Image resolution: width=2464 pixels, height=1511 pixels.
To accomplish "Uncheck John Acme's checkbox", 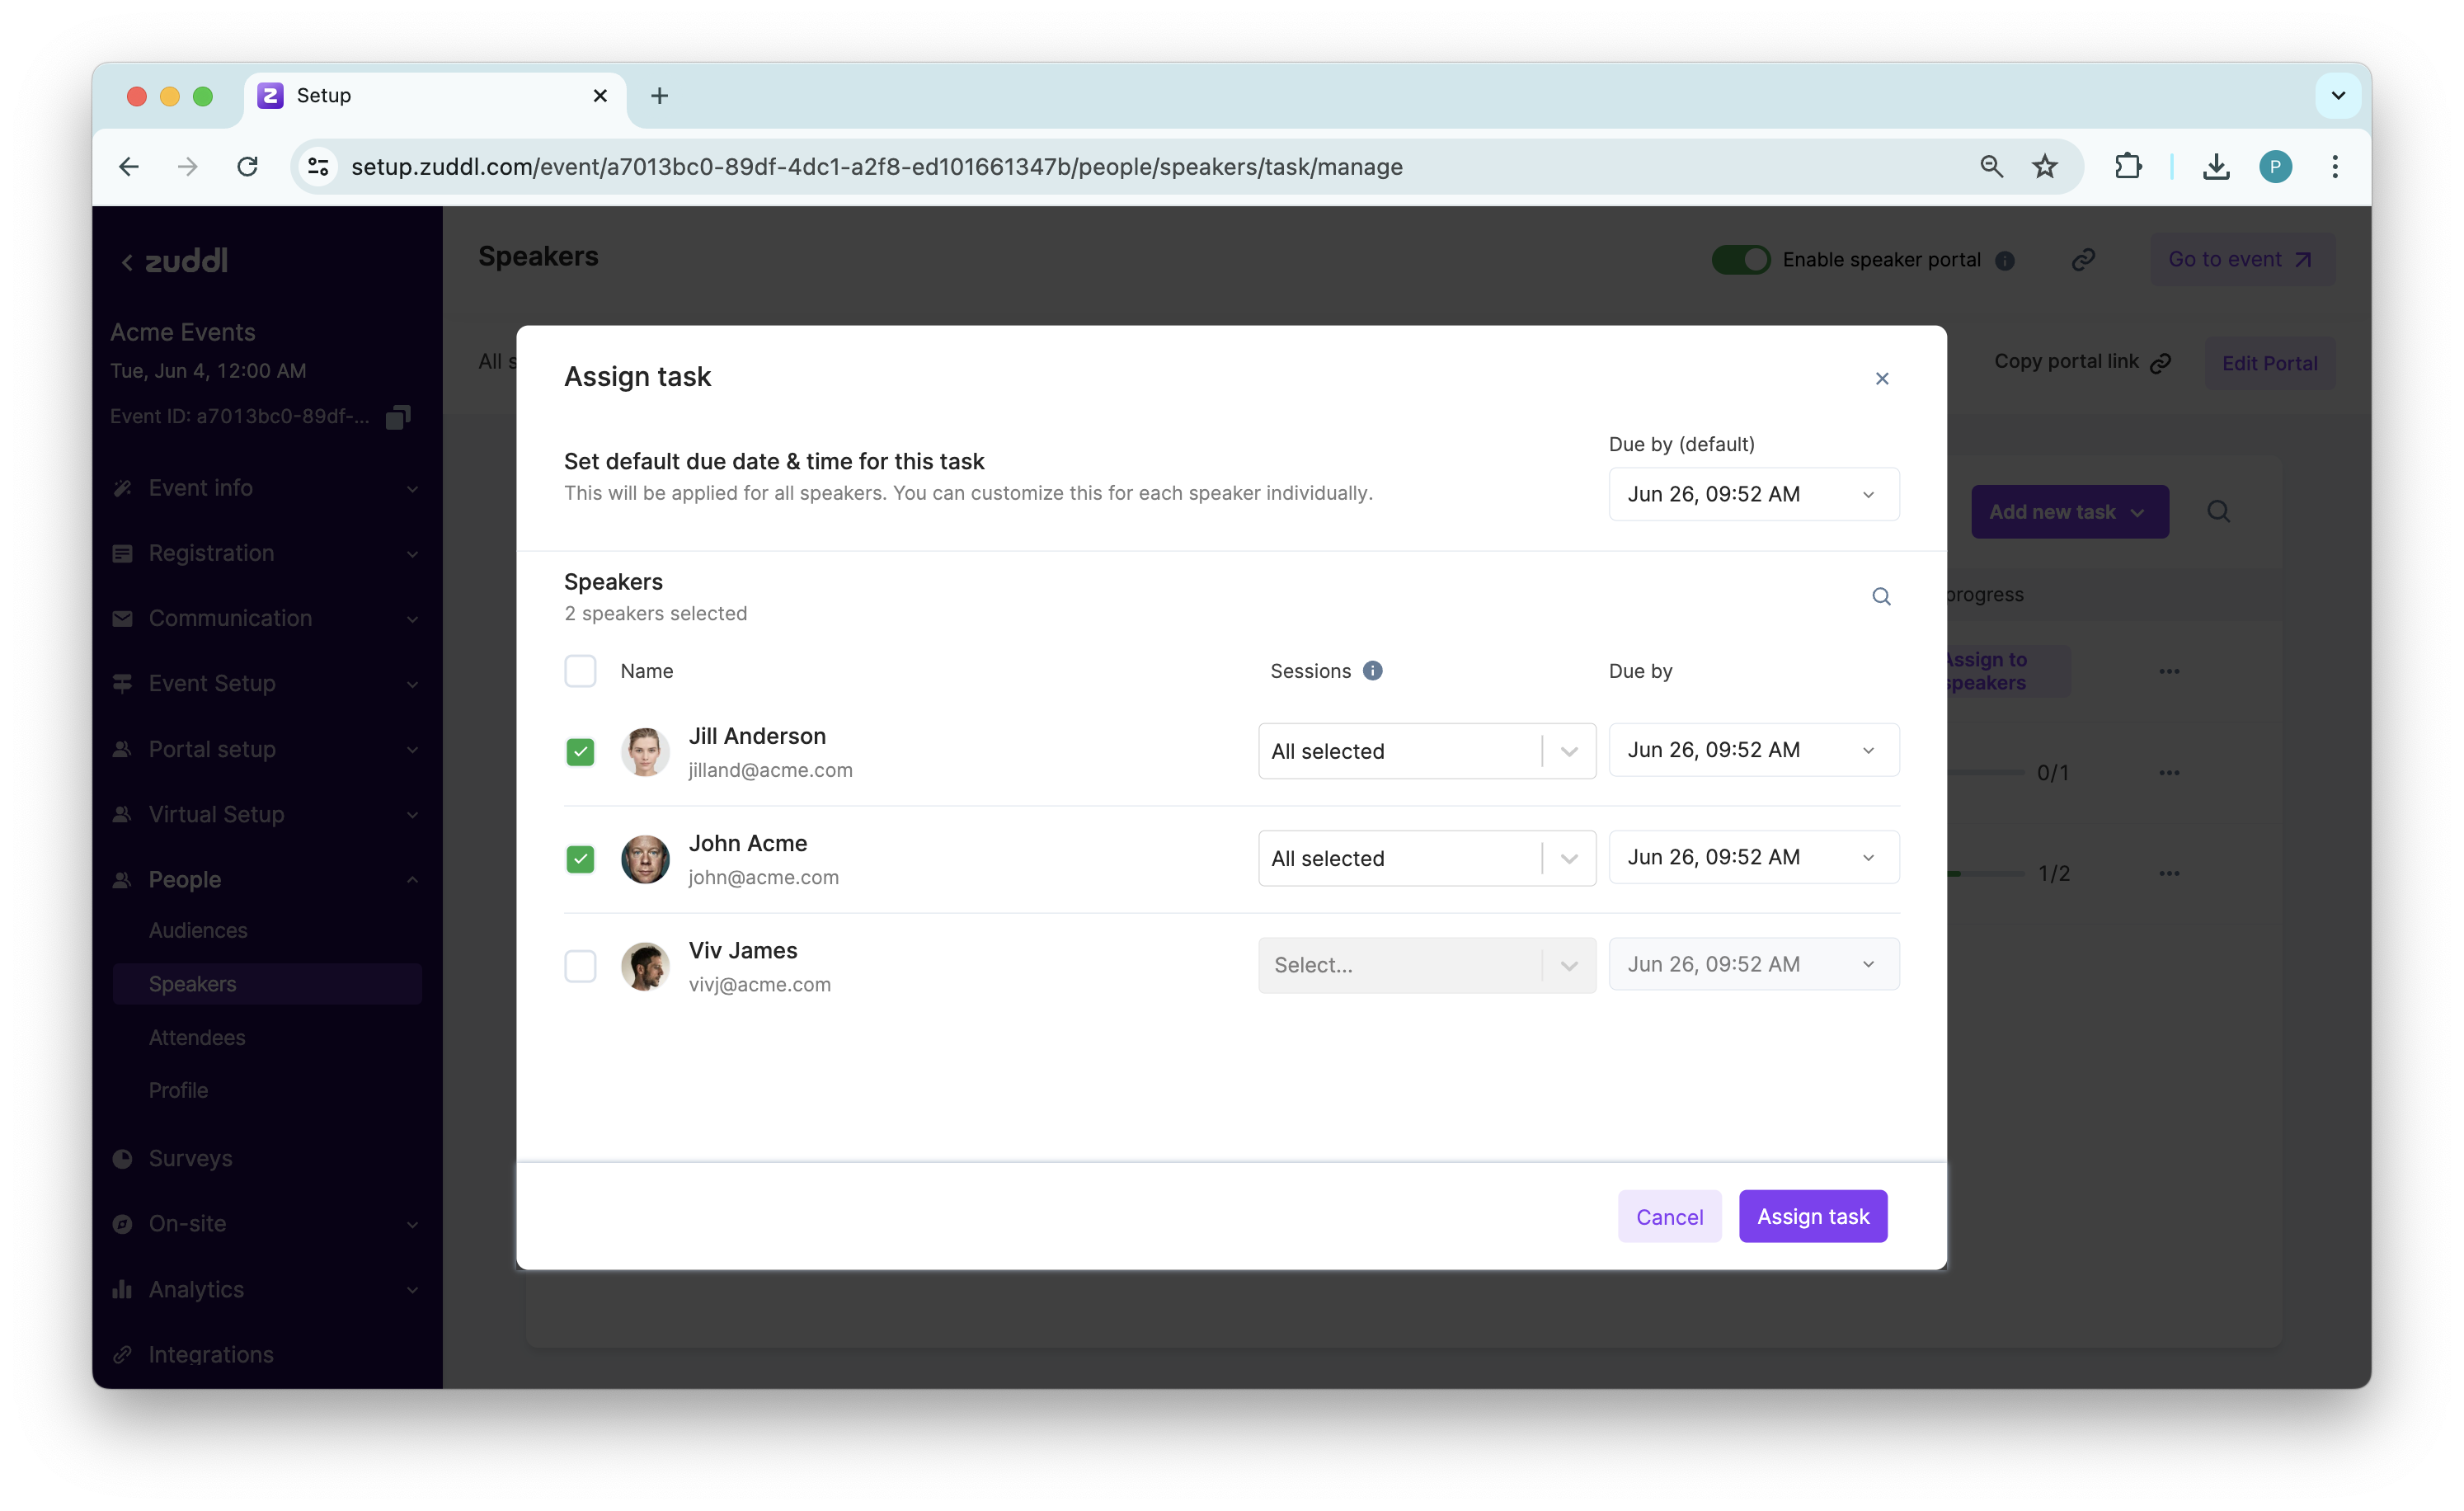I will coord(580,859).
